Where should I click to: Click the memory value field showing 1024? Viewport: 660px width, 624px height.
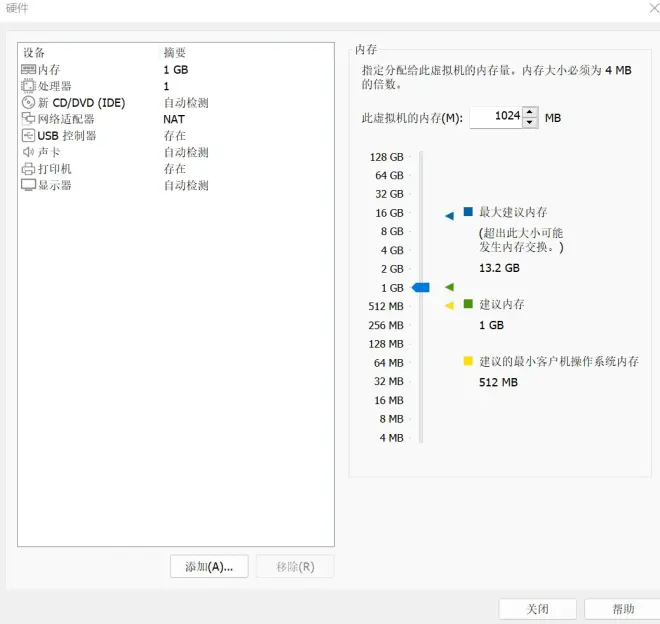pos(496,117)
